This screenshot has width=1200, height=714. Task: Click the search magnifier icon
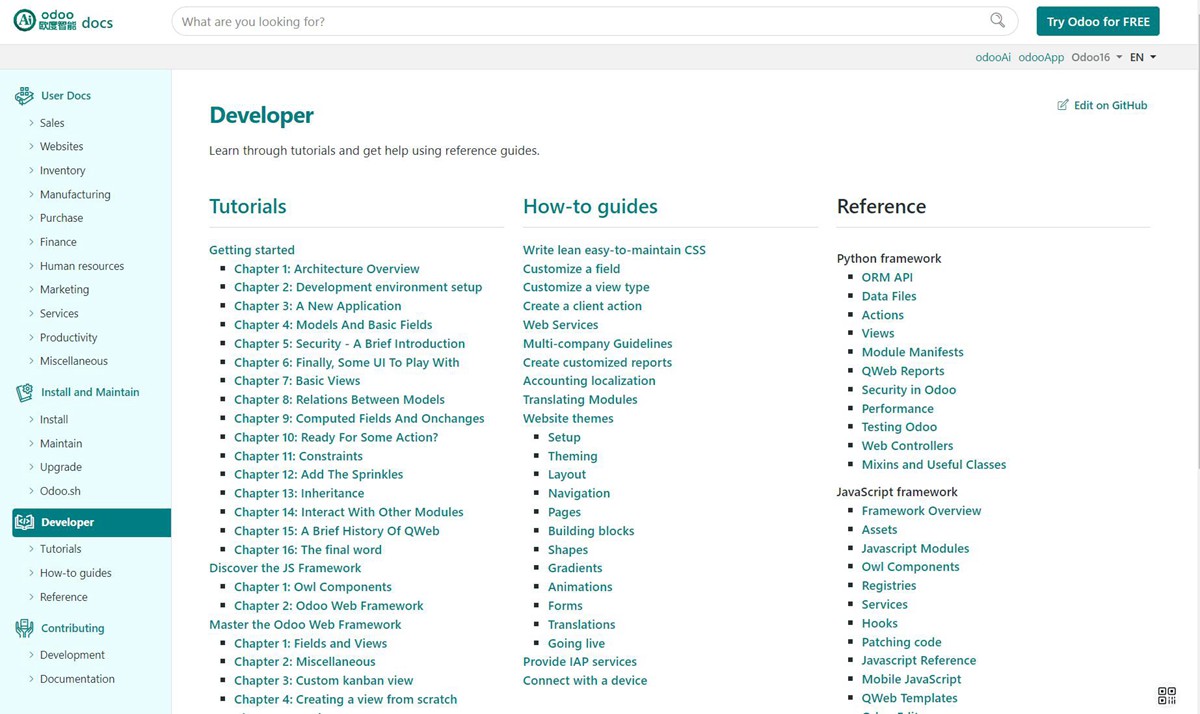click(999, 20)
